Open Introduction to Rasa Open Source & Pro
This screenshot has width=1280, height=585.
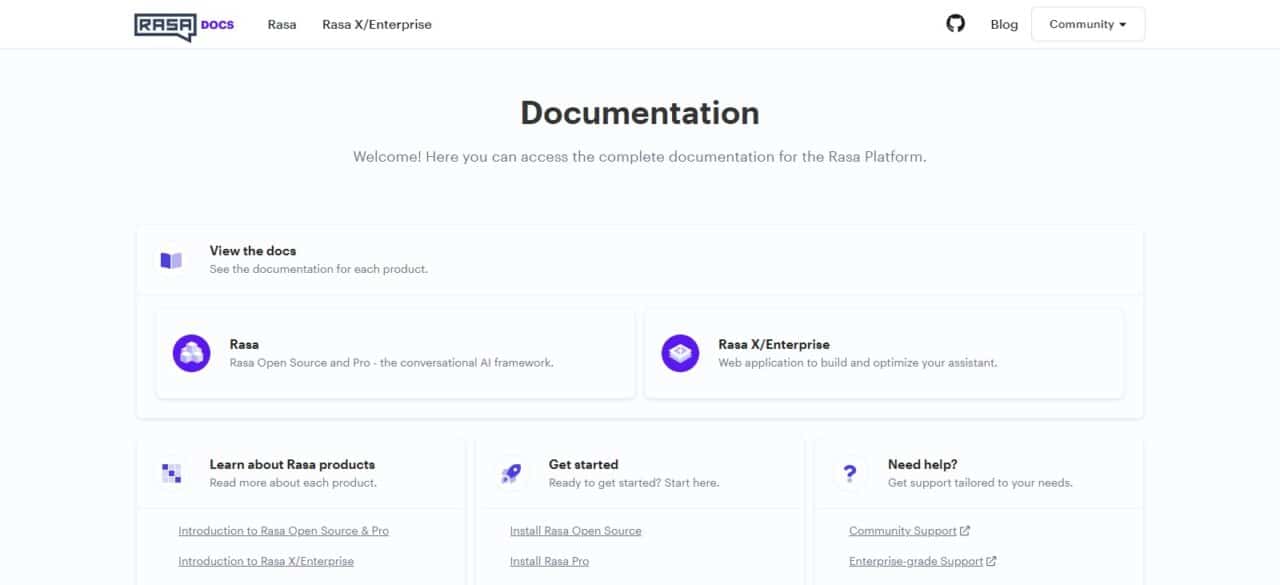click(283, 531)
